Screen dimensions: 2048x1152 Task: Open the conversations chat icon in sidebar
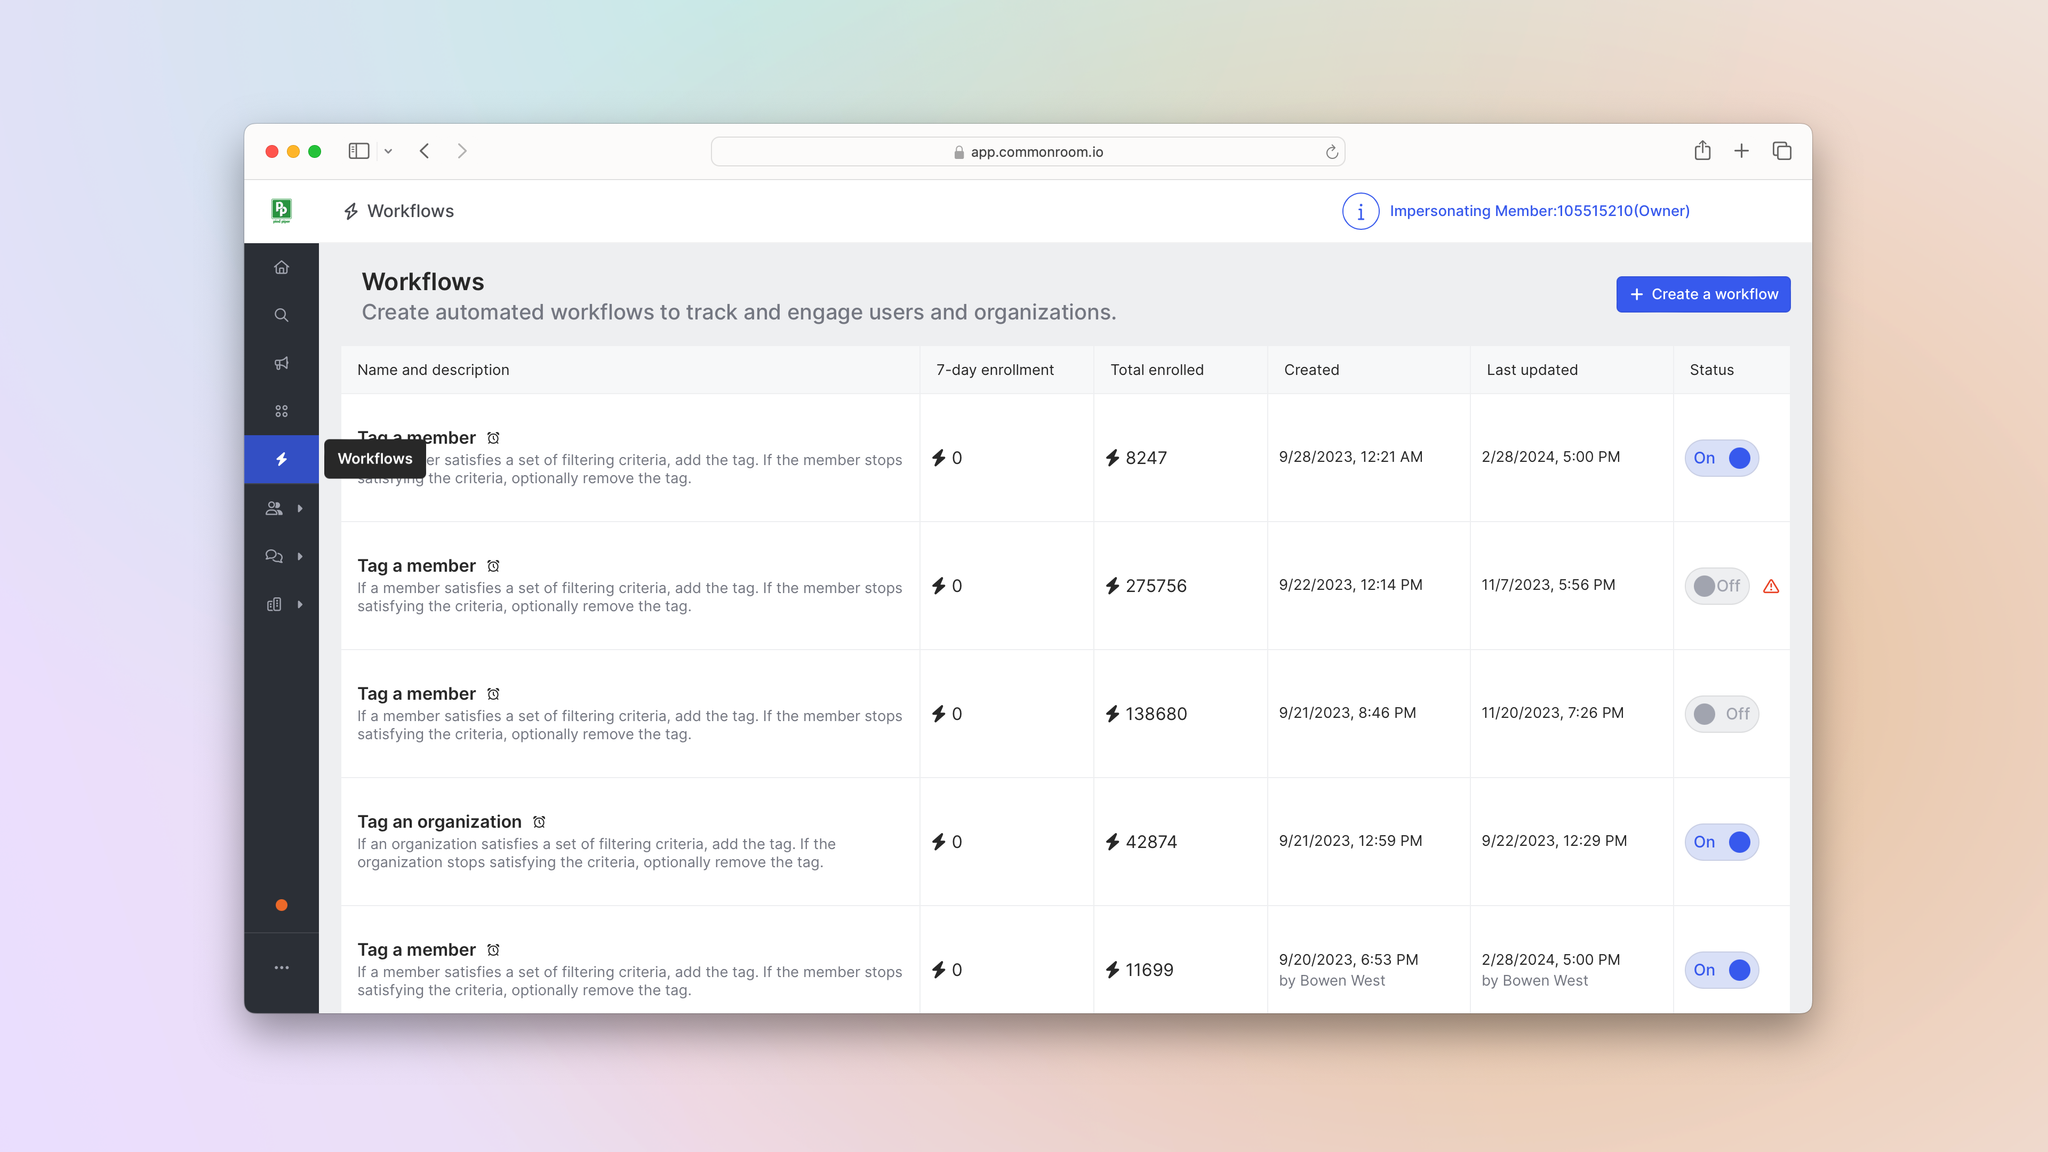pyautogui.click(x=274, y=556)
